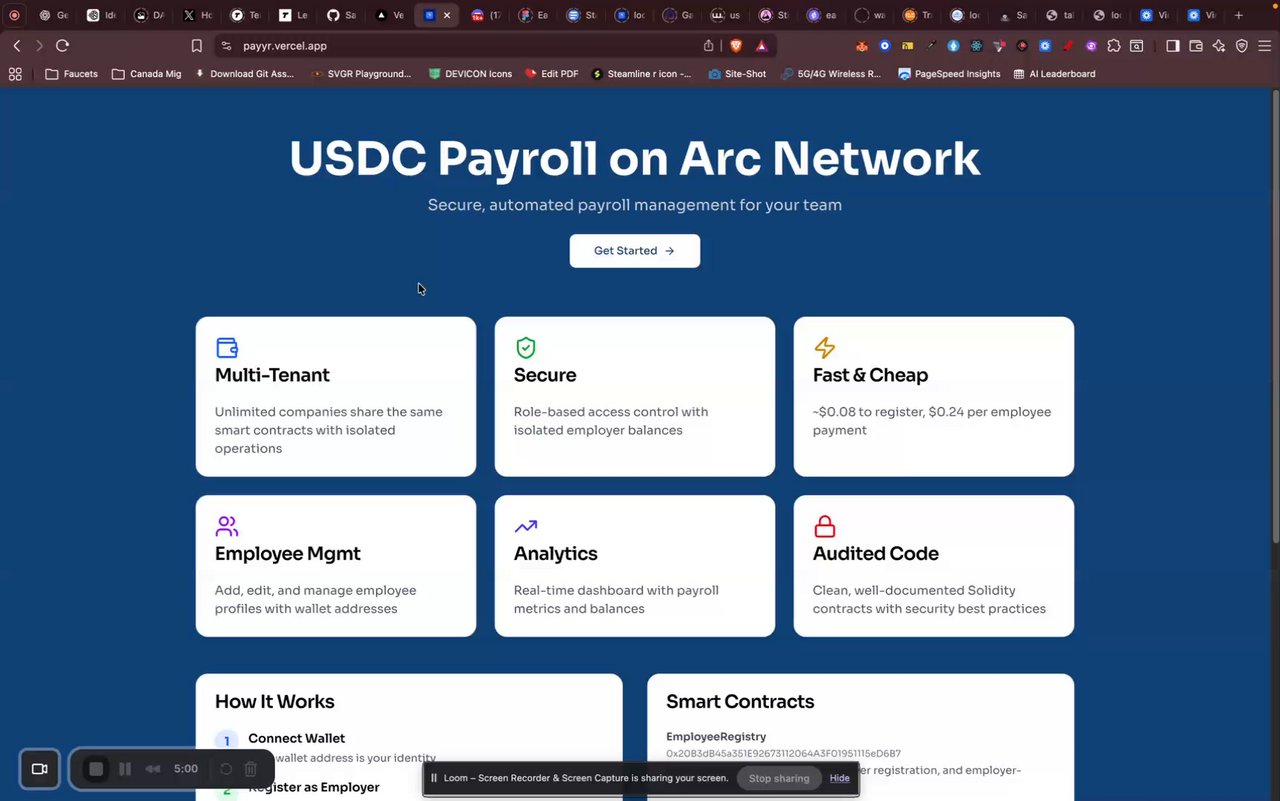Stop the Loom recording
This screenshot has height=801, width=1280.
(96, 769)
